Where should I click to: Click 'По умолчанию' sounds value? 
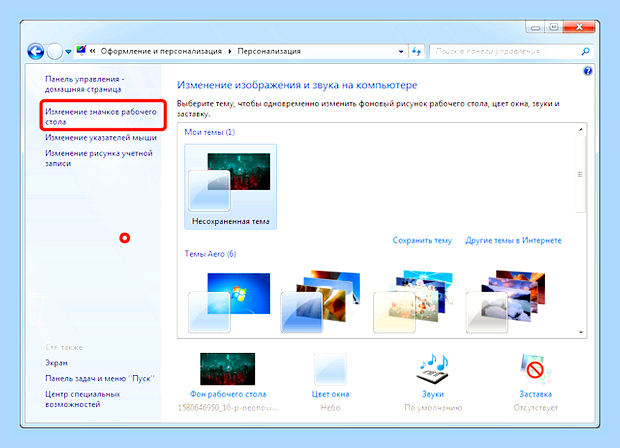click(433, 408)
